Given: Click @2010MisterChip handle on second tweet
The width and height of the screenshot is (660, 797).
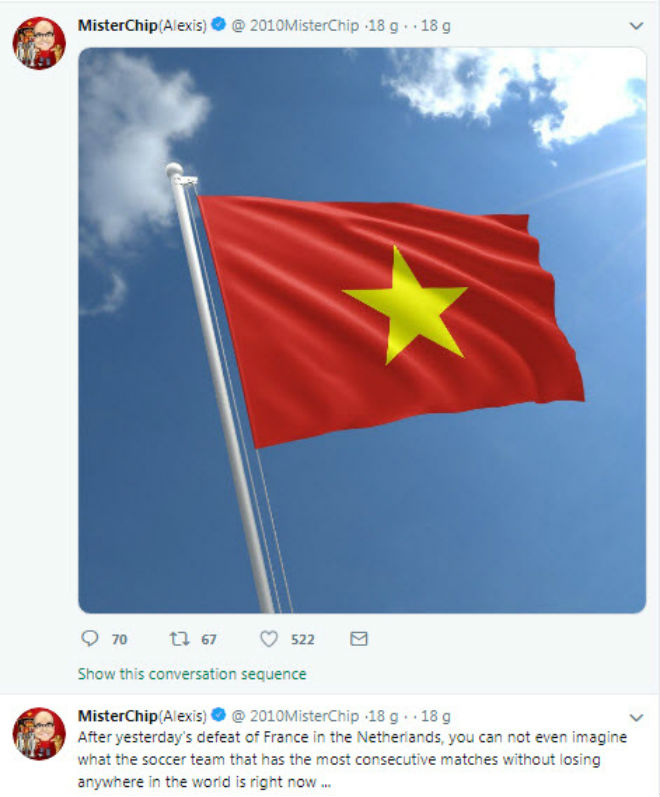Looking at the screenshot, I should (295, 716).
